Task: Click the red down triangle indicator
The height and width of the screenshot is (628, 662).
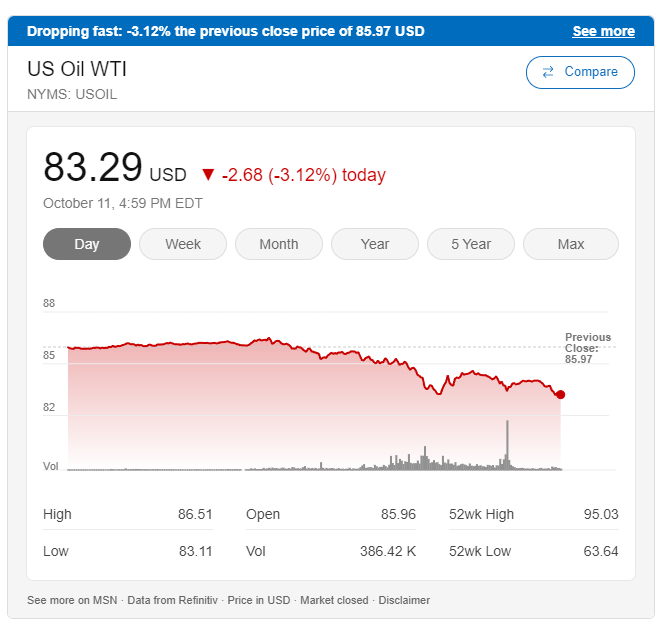Action: 208,175
